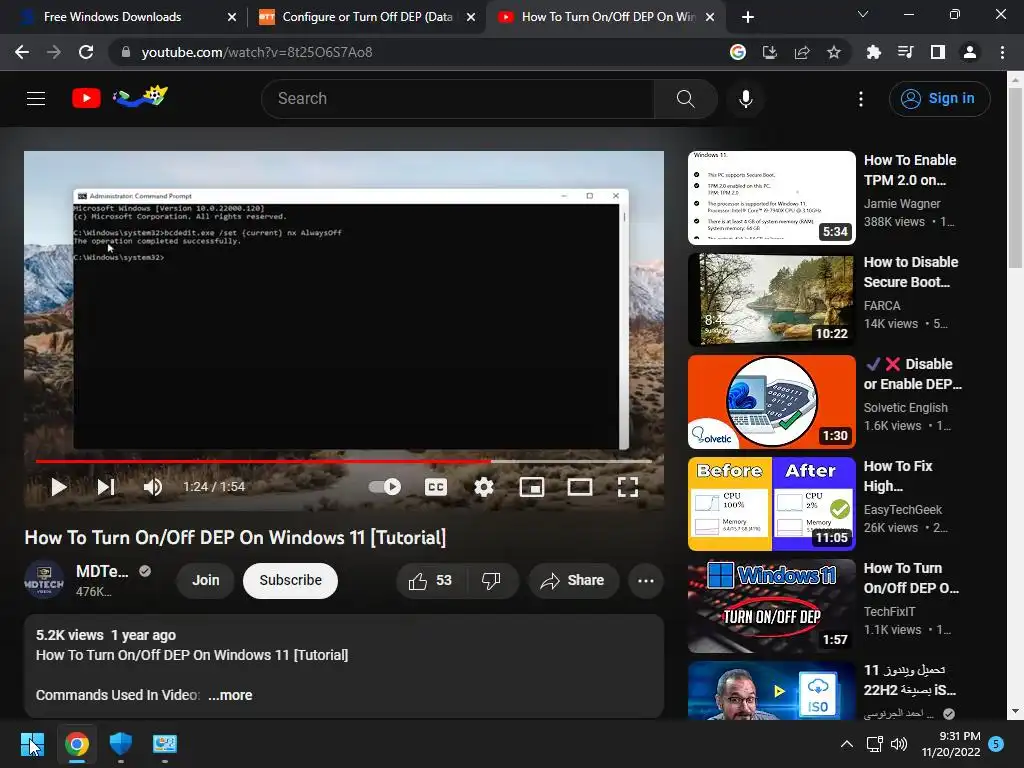Open the Chrome profile icon
1024x768 pixels.
coord(969,52)
